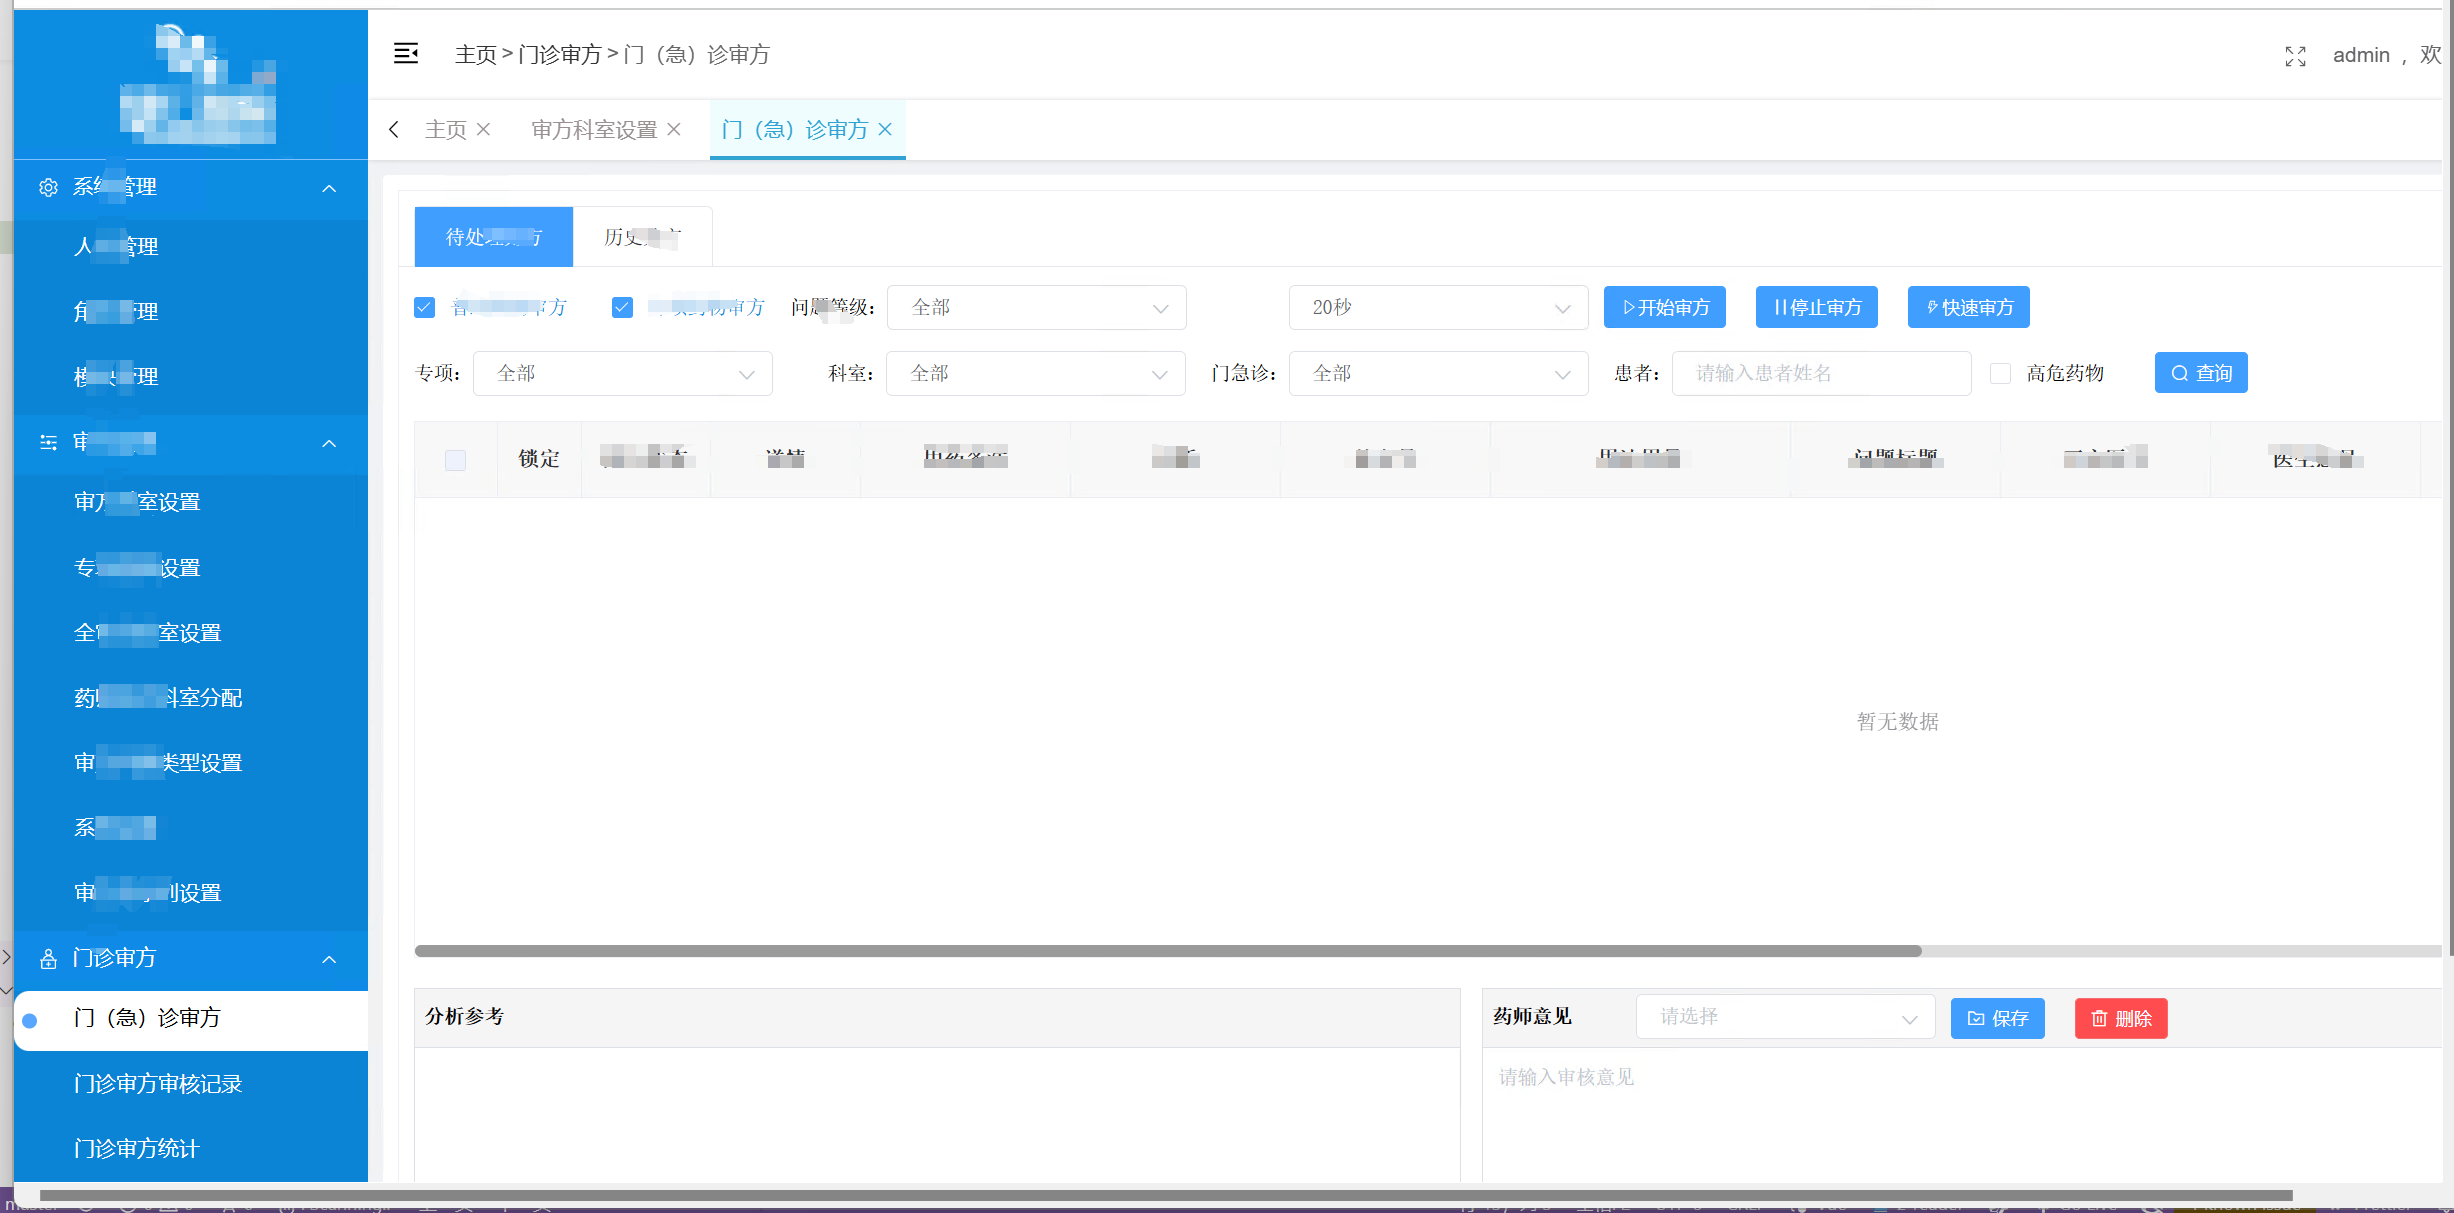This screenshot has height=1213, width=2454.
Task: Close the 审方科室设置 tab
Action: click(674, 129)
